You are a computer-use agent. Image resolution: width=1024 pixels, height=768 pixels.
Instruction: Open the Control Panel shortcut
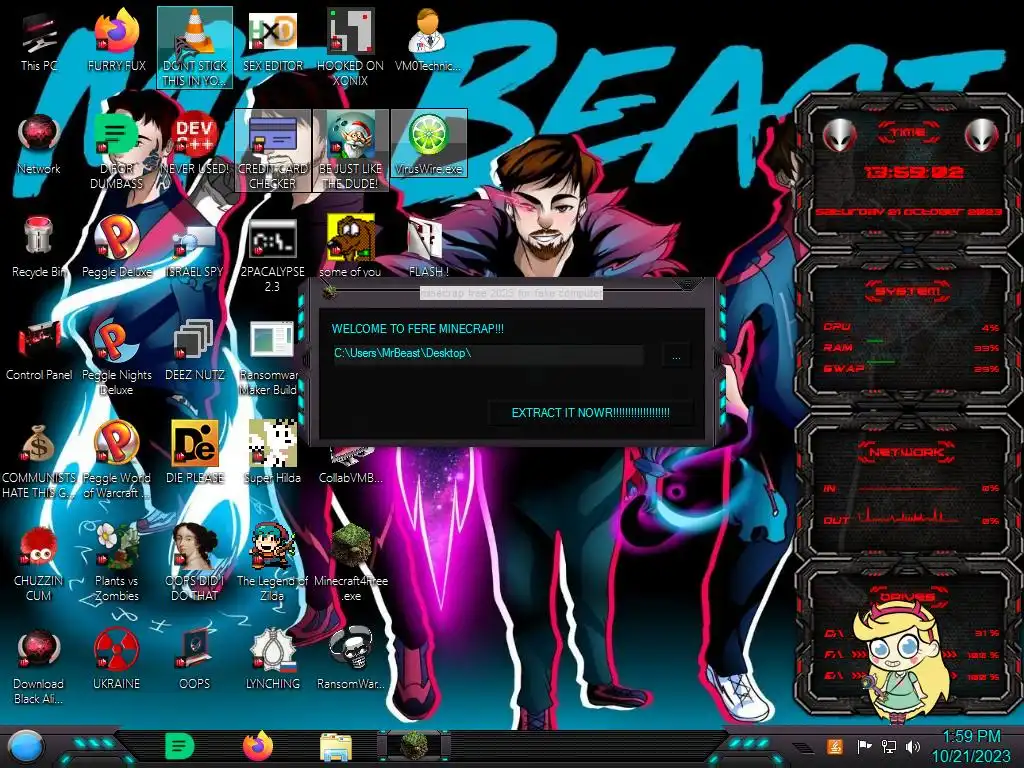pos(39,350)
